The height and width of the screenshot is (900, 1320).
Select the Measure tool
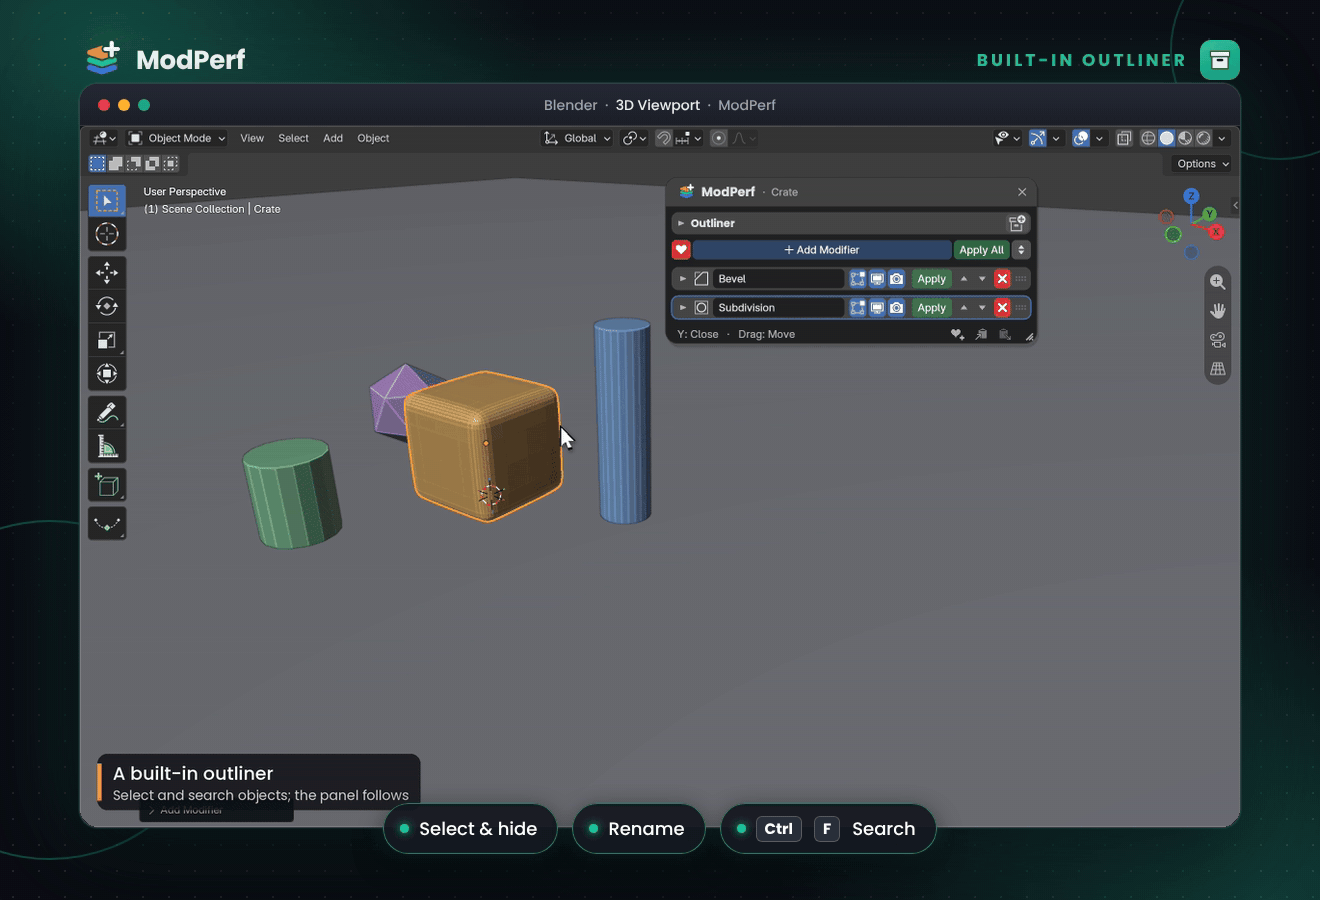[107, 446]
